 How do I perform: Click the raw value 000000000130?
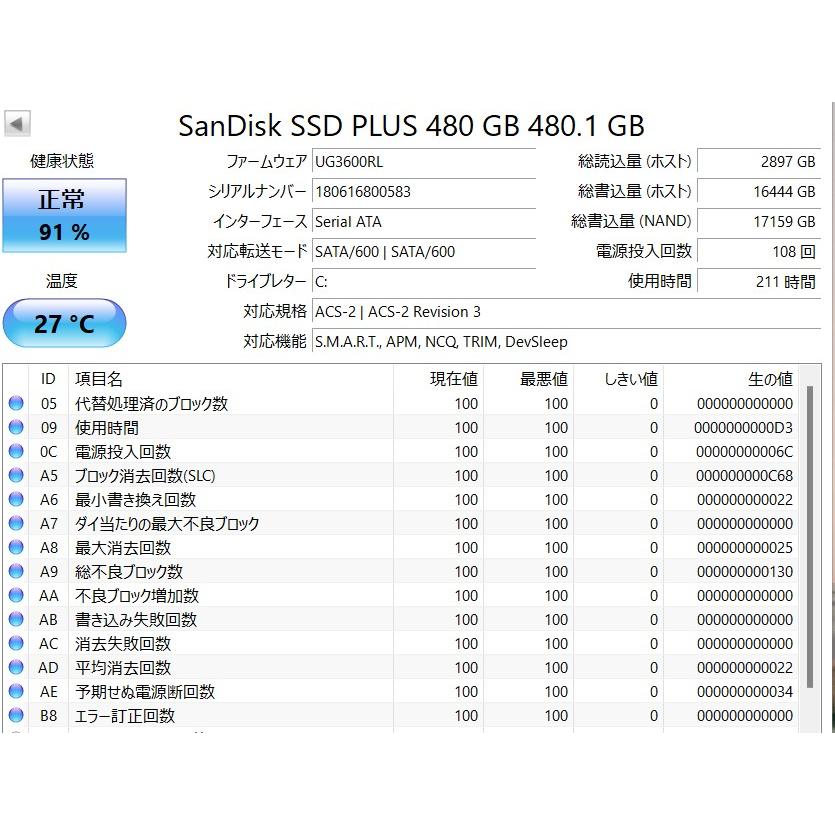[744, 571]
